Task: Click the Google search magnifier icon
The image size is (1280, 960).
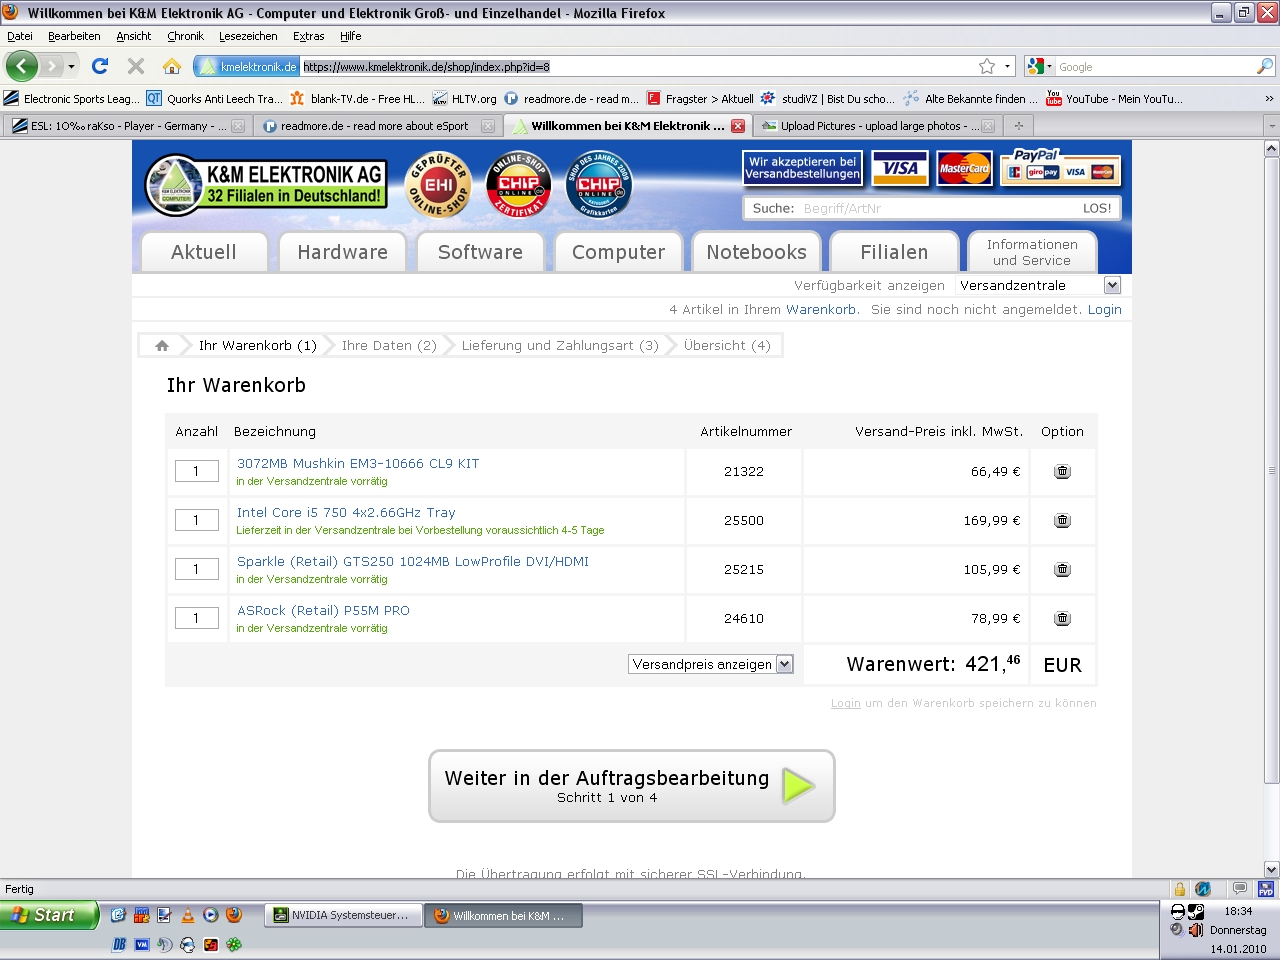Action: pos(1265,66)
